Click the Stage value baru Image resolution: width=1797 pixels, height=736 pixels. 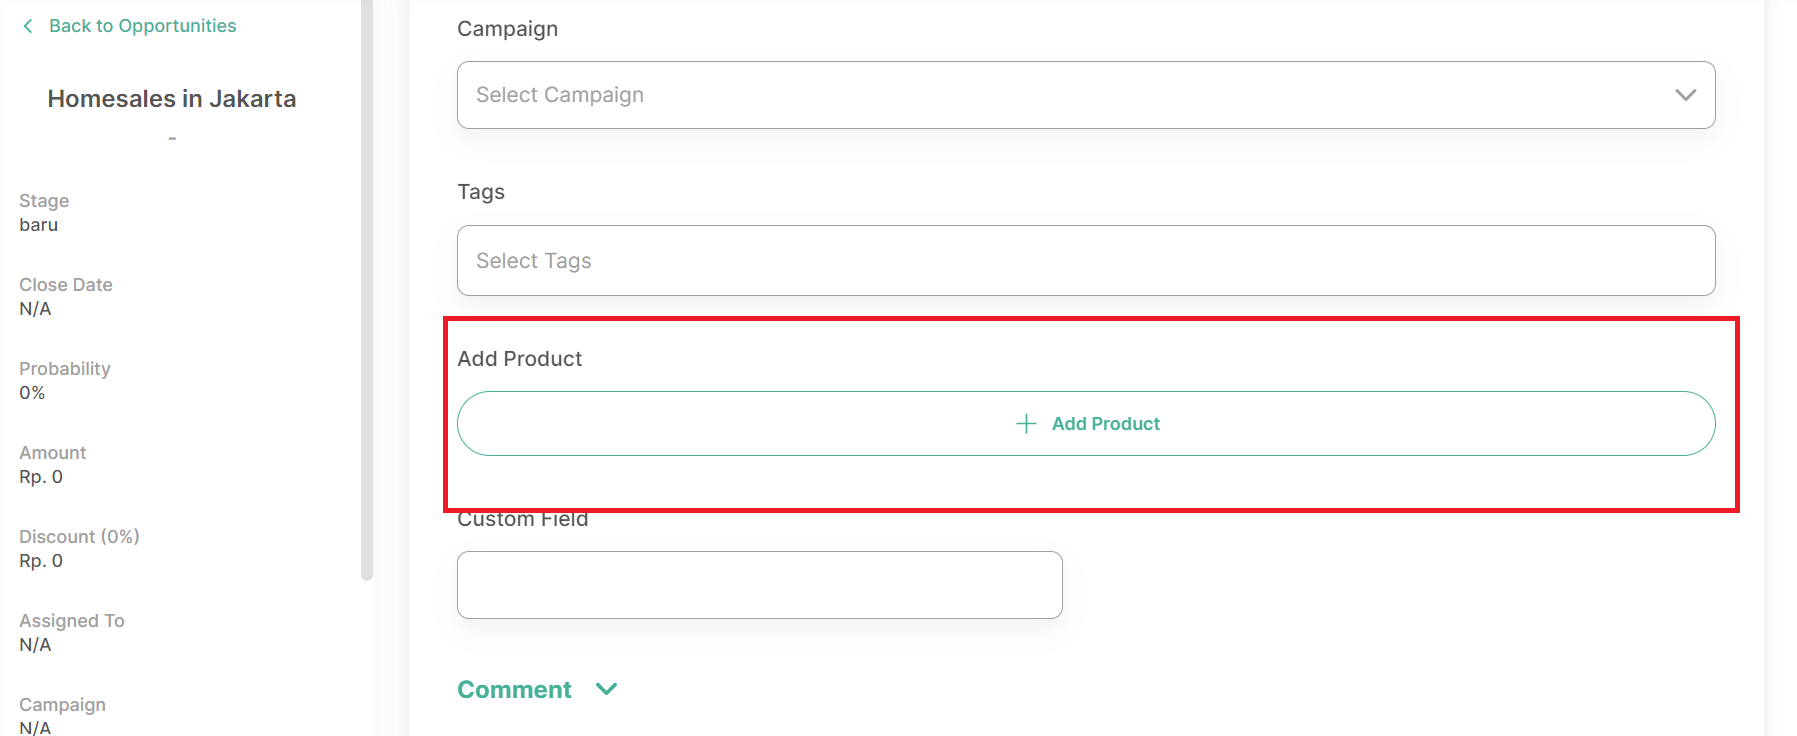39,225
